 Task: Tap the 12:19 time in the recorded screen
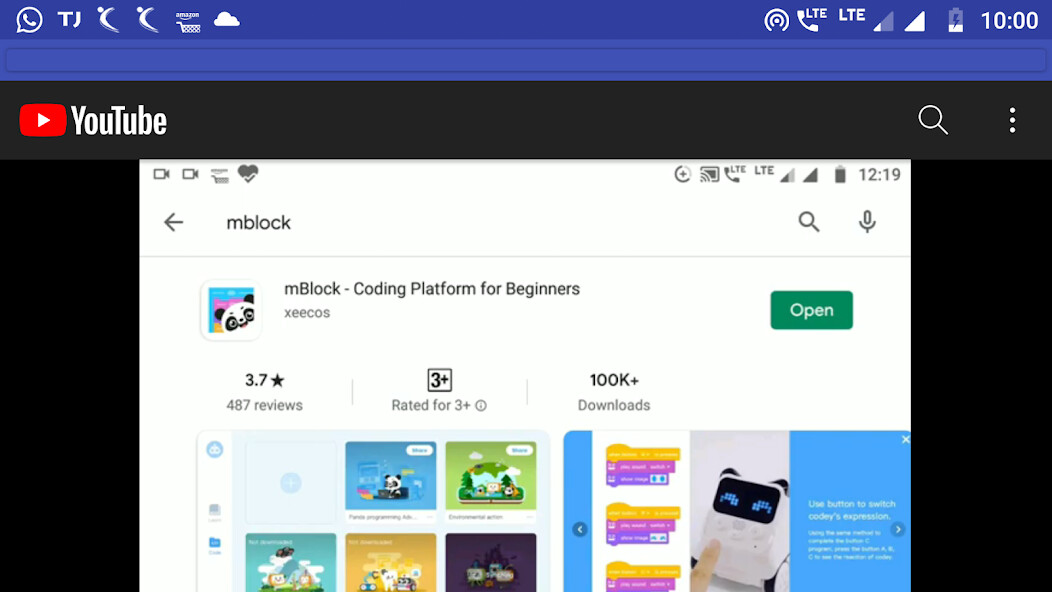[879, 175]
